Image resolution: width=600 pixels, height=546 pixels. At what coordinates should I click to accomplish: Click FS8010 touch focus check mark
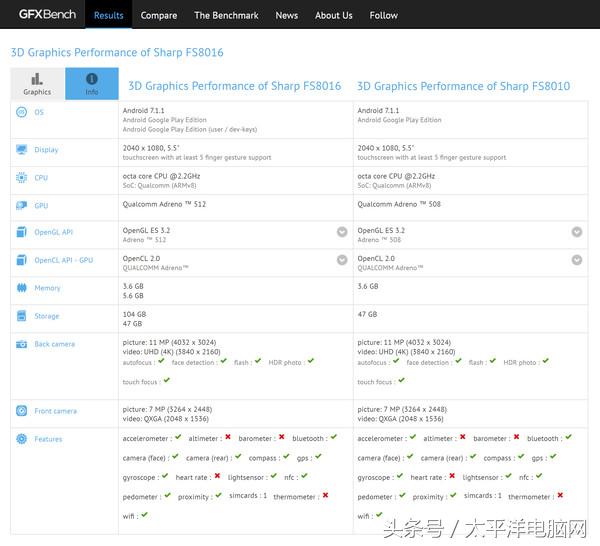(x=401, y=380)
